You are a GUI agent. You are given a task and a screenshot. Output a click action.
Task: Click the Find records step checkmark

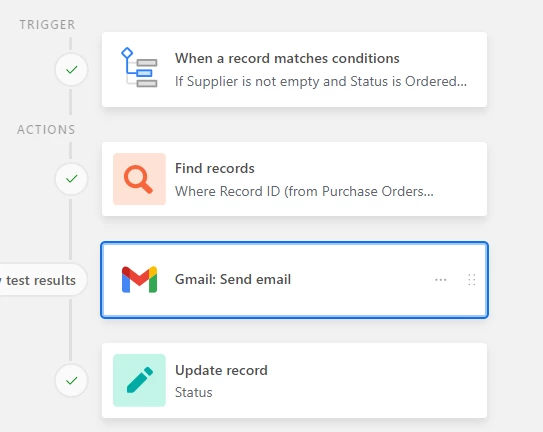pos(71,179)
